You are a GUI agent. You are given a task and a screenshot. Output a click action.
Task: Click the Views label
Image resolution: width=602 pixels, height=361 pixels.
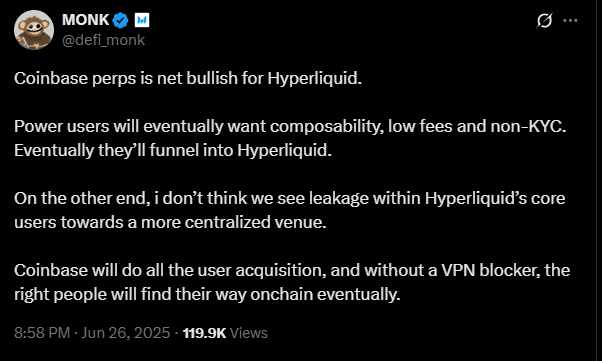coord(248,333)
